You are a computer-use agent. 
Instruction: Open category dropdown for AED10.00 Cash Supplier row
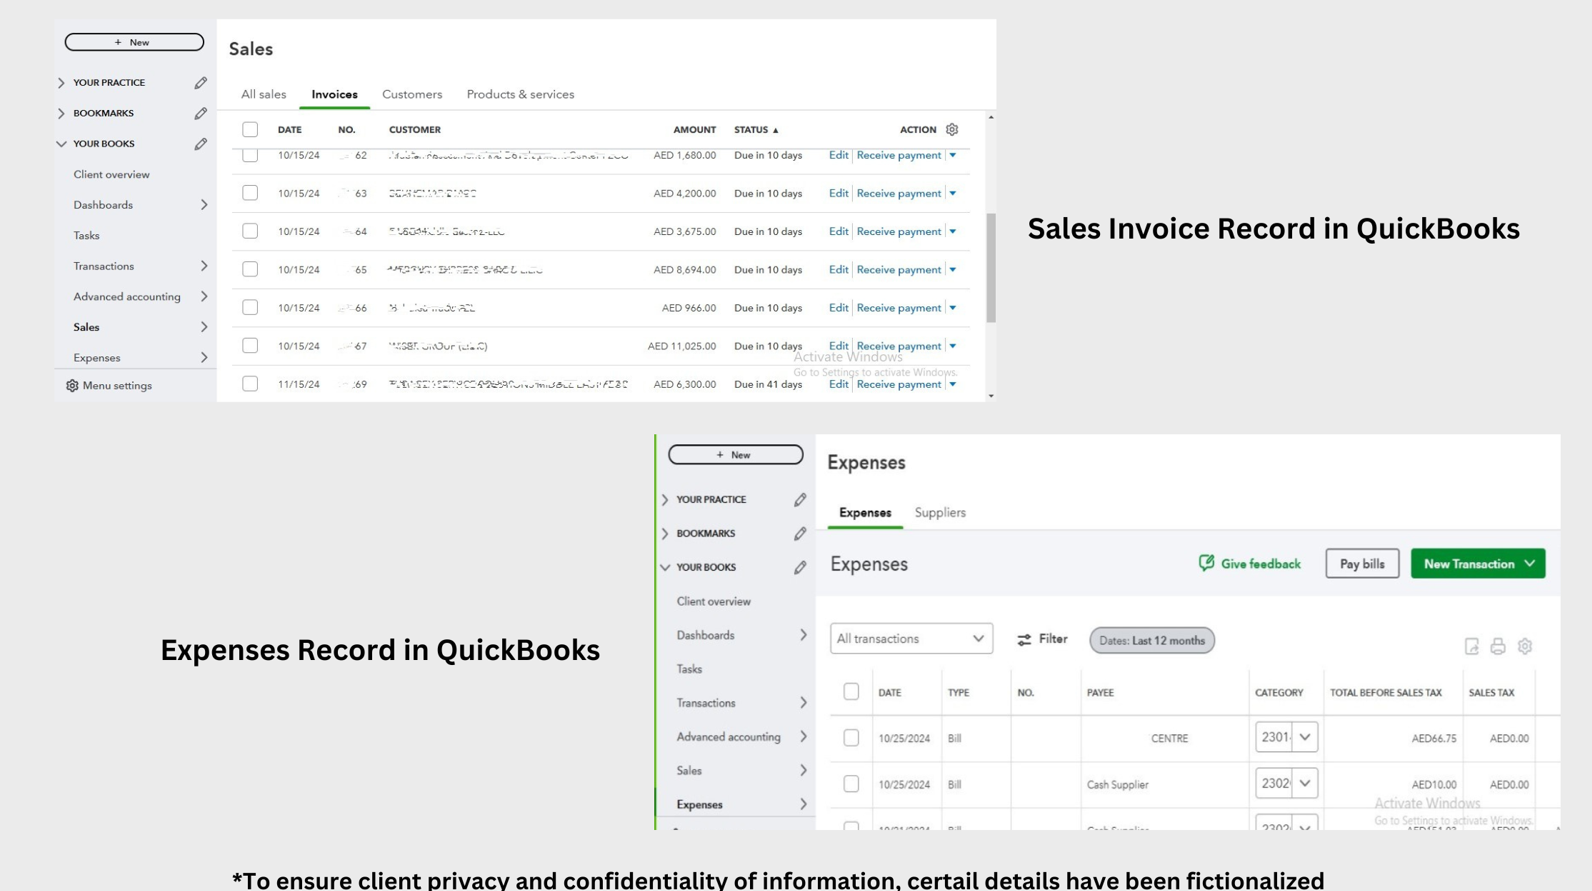[1305, 783]
